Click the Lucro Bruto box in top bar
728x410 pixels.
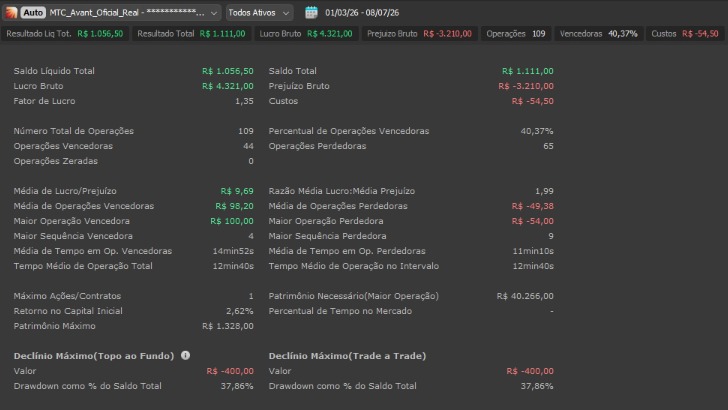pyautogui.click(x=306, y=33)
